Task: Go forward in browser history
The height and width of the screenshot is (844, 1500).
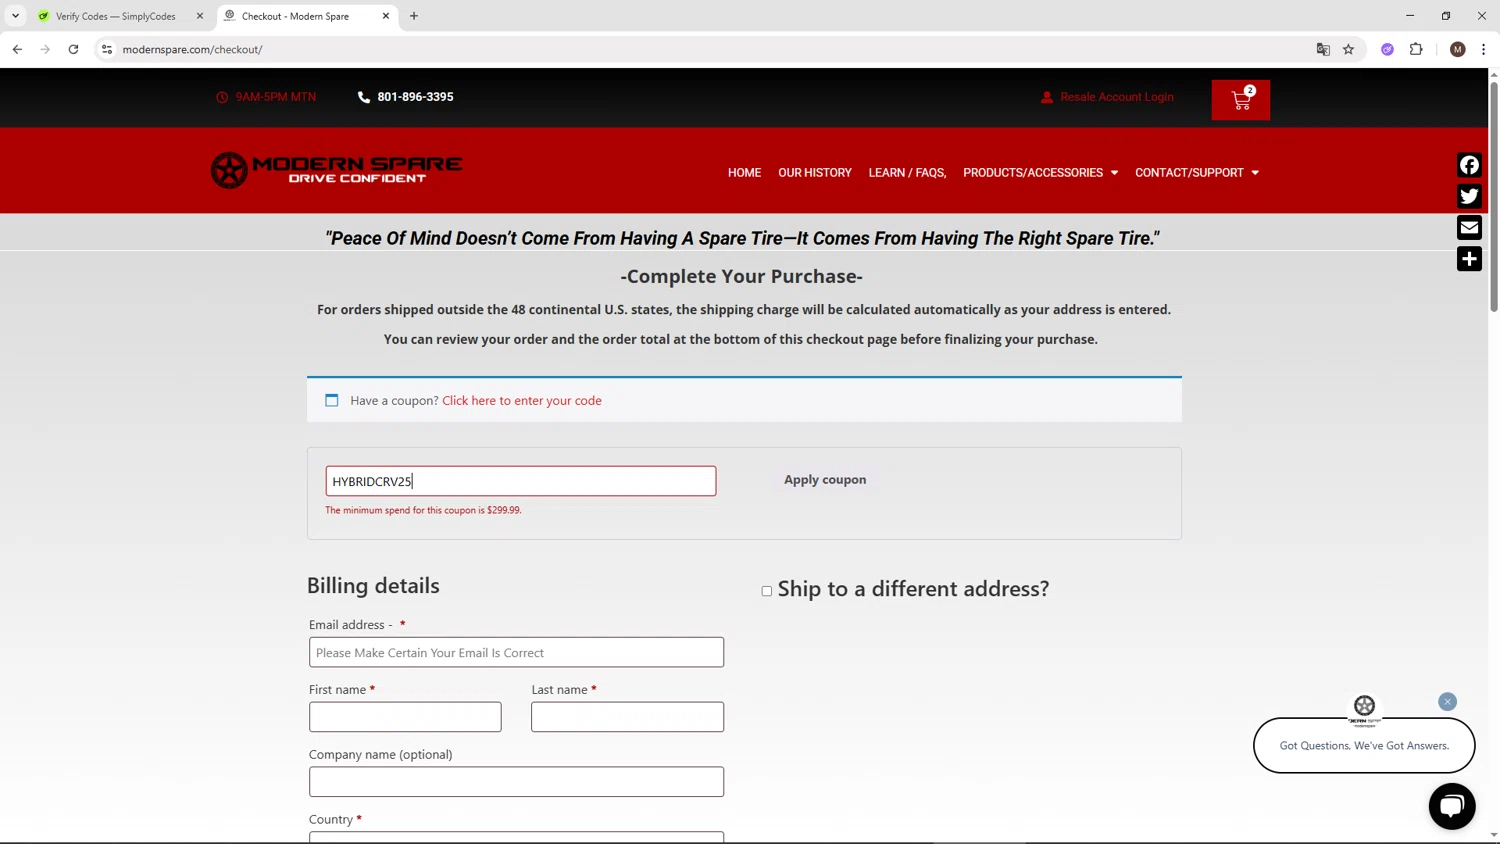Action: point(45,49)
